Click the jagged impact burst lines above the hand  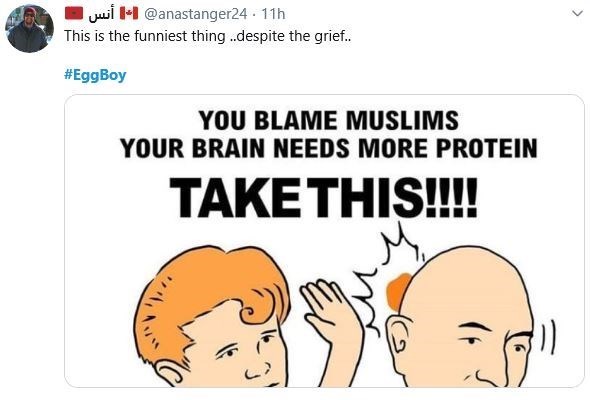point(388,278)
